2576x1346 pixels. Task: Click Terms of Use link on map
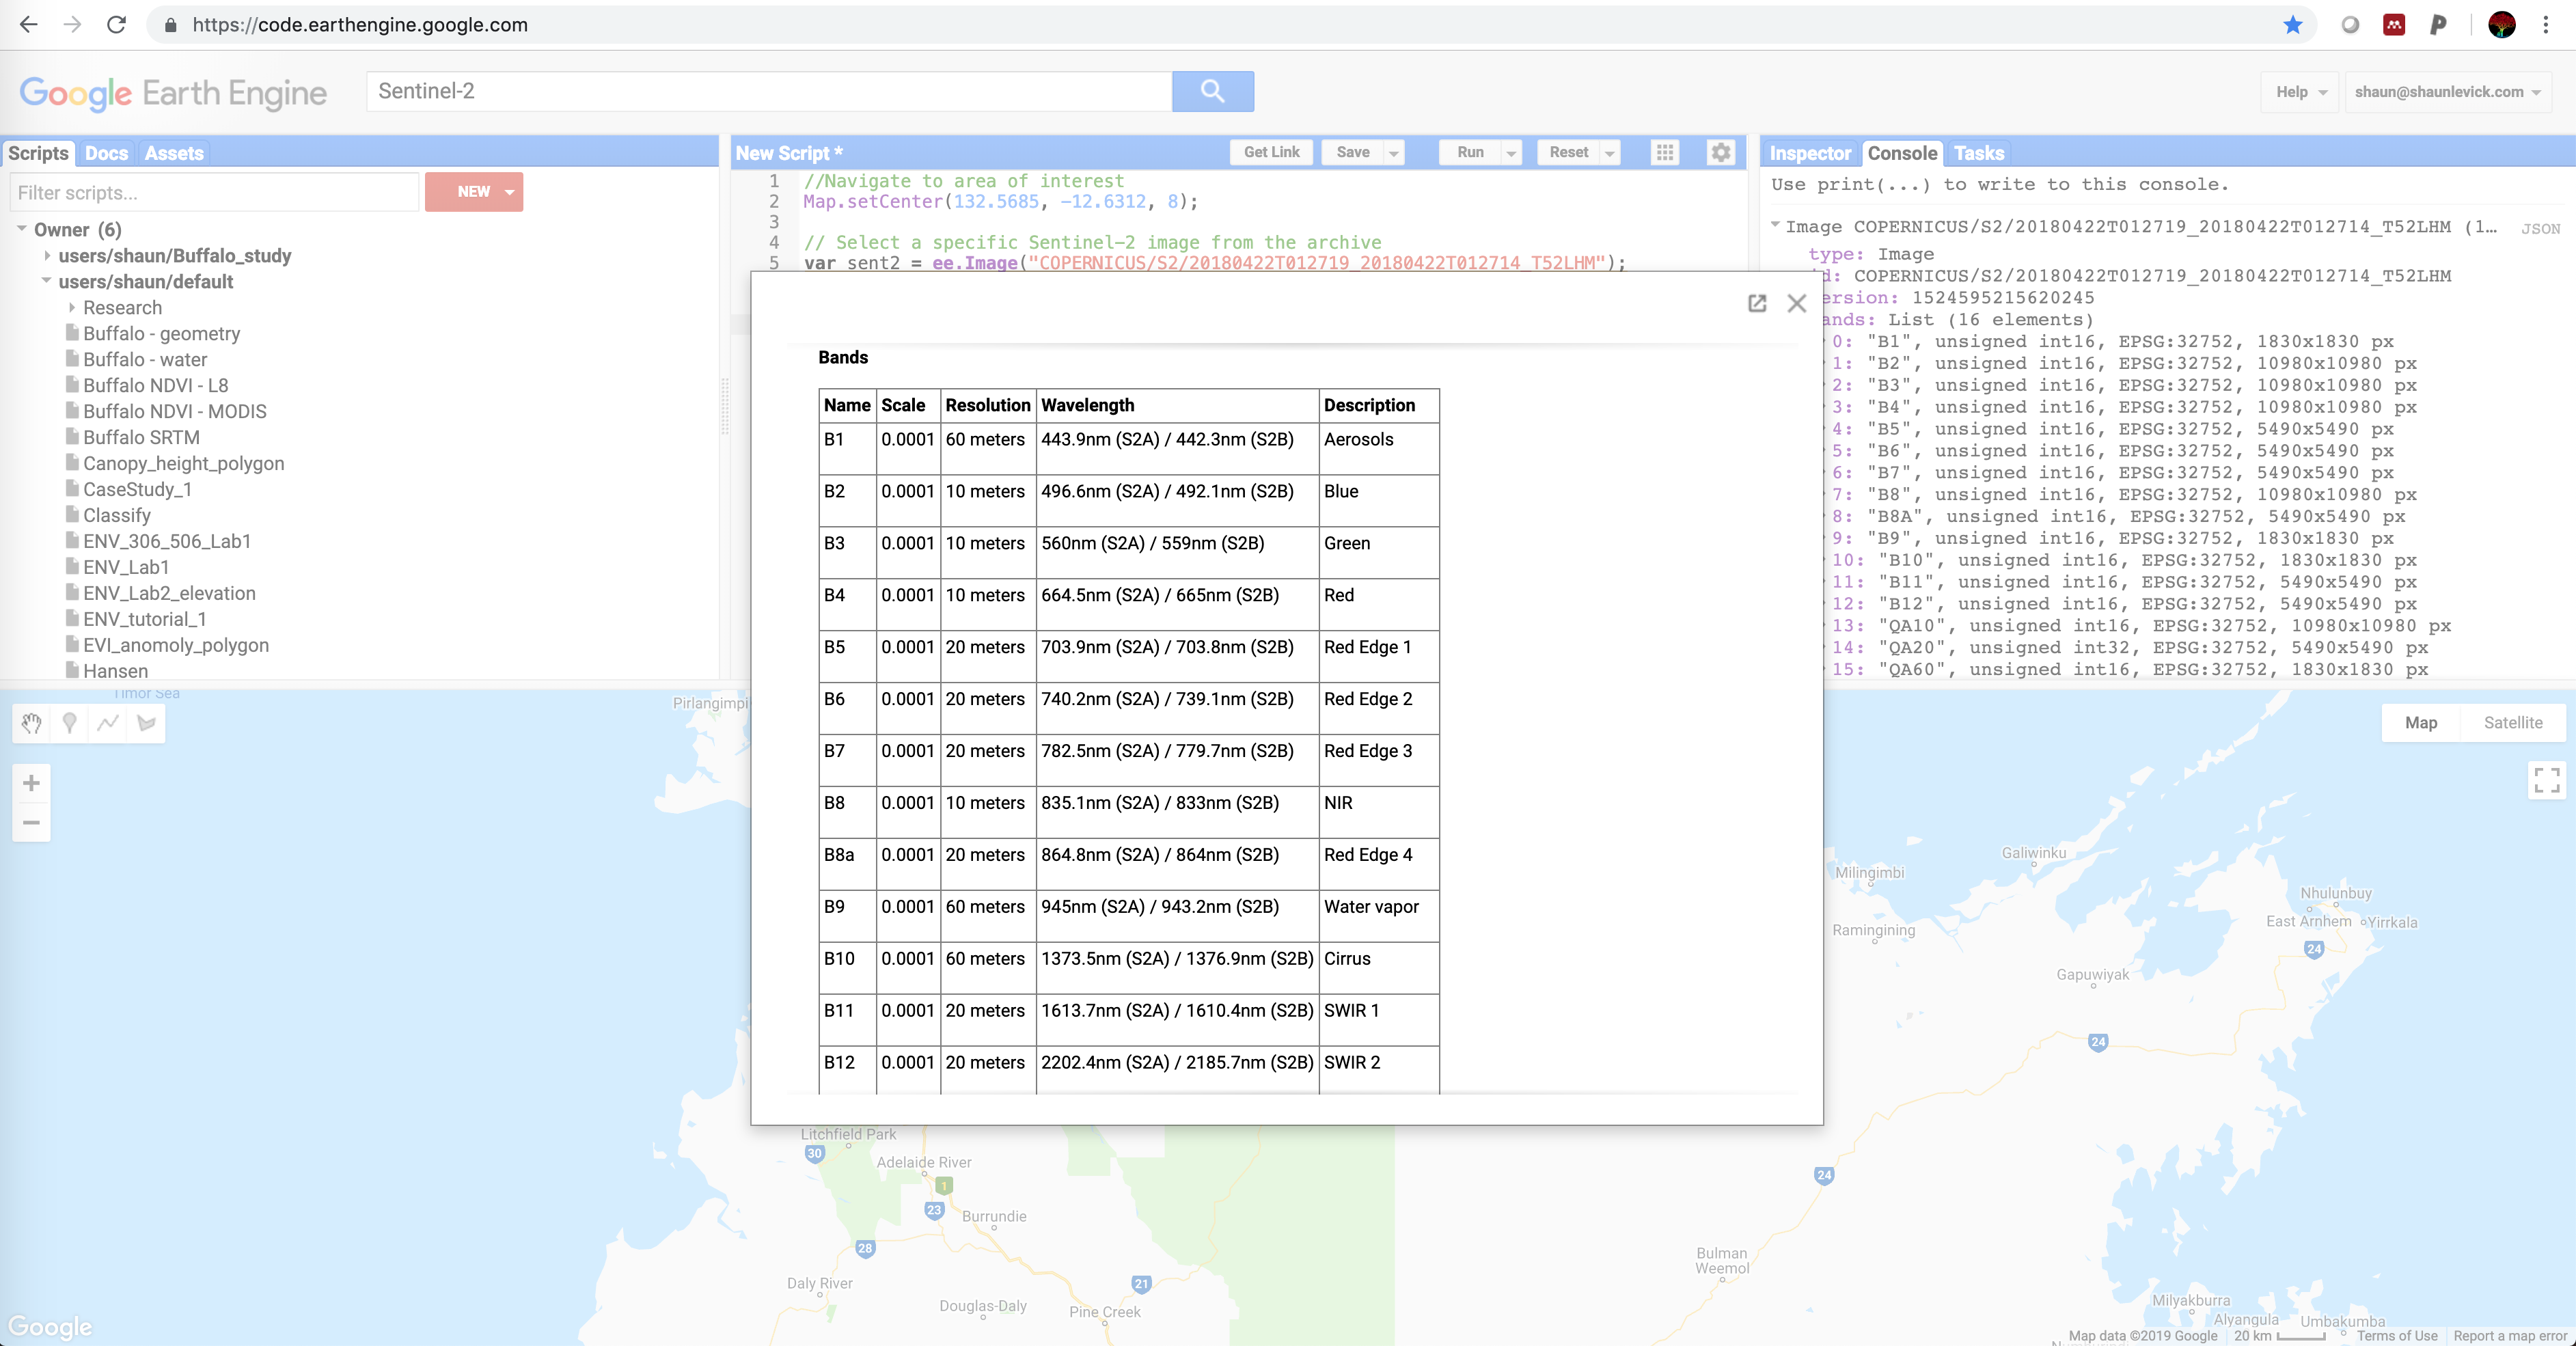[x=2396, y=1336]
